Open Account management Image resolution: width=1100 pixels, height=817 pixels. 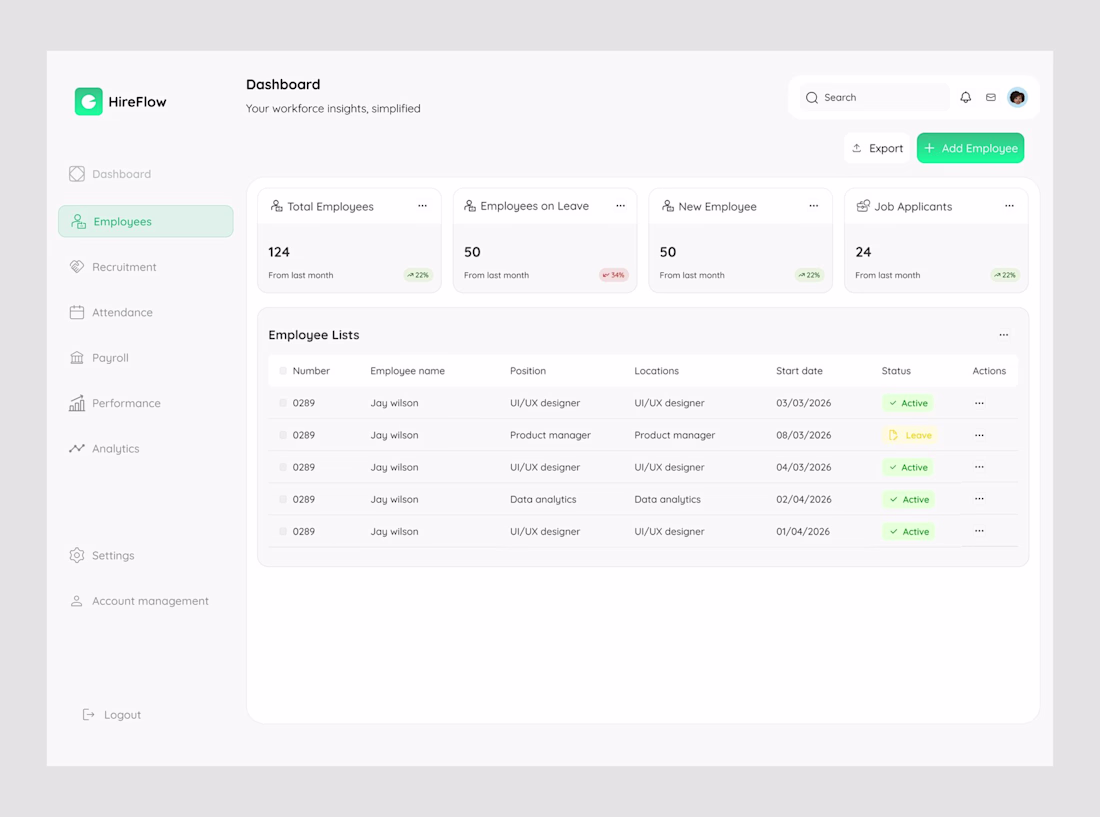click(139, 601)
